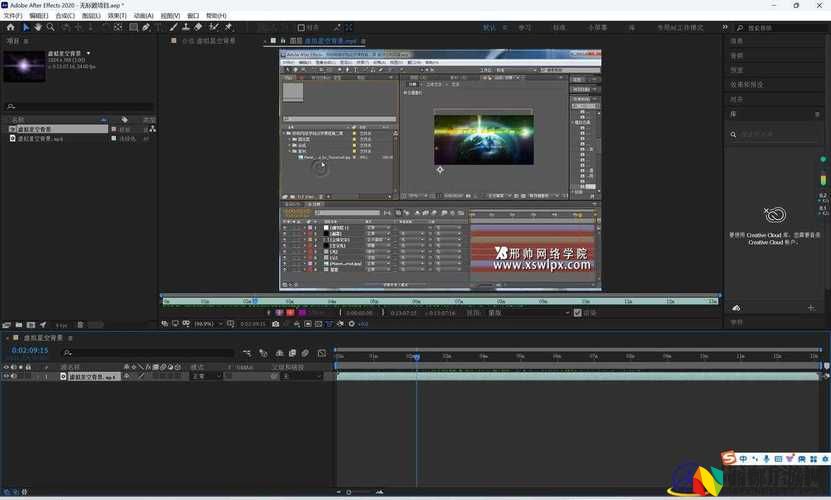Click the delete trash icon in project panel

(x=81, y=325)
